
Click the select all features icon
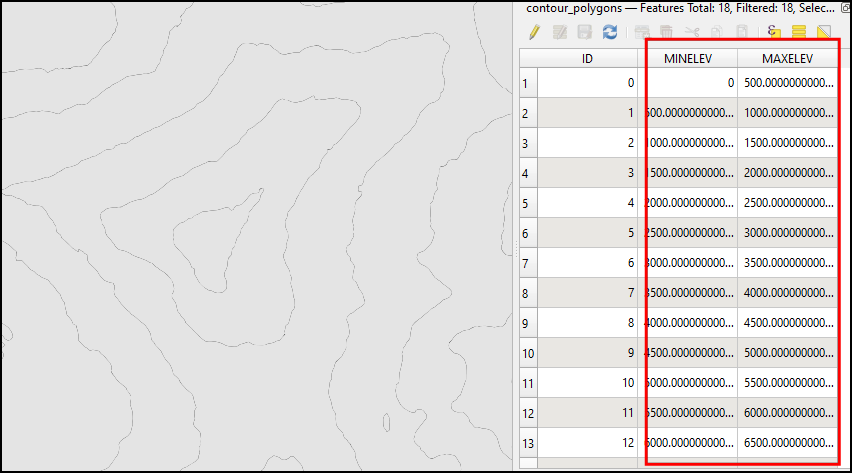click(x=799, y=32)
